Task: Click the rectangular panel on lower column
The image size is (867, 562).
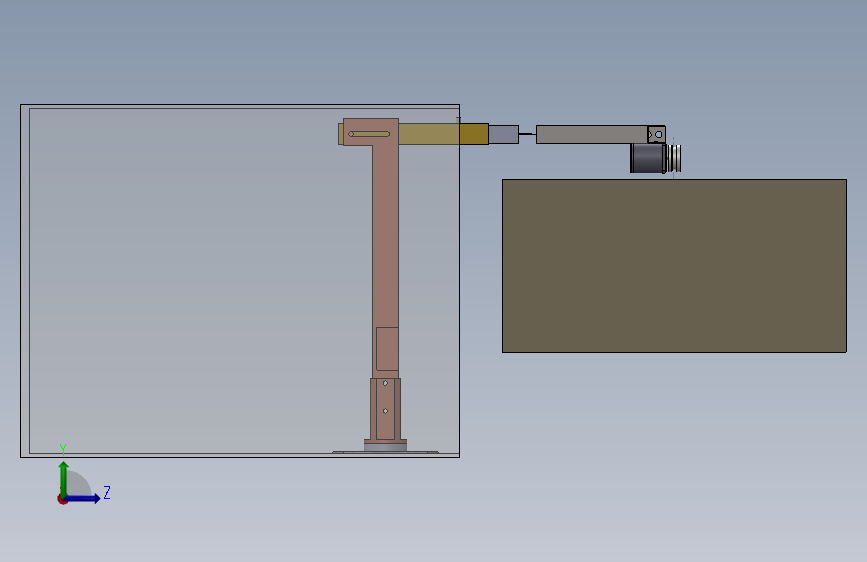Action: (x=387, y=349)
